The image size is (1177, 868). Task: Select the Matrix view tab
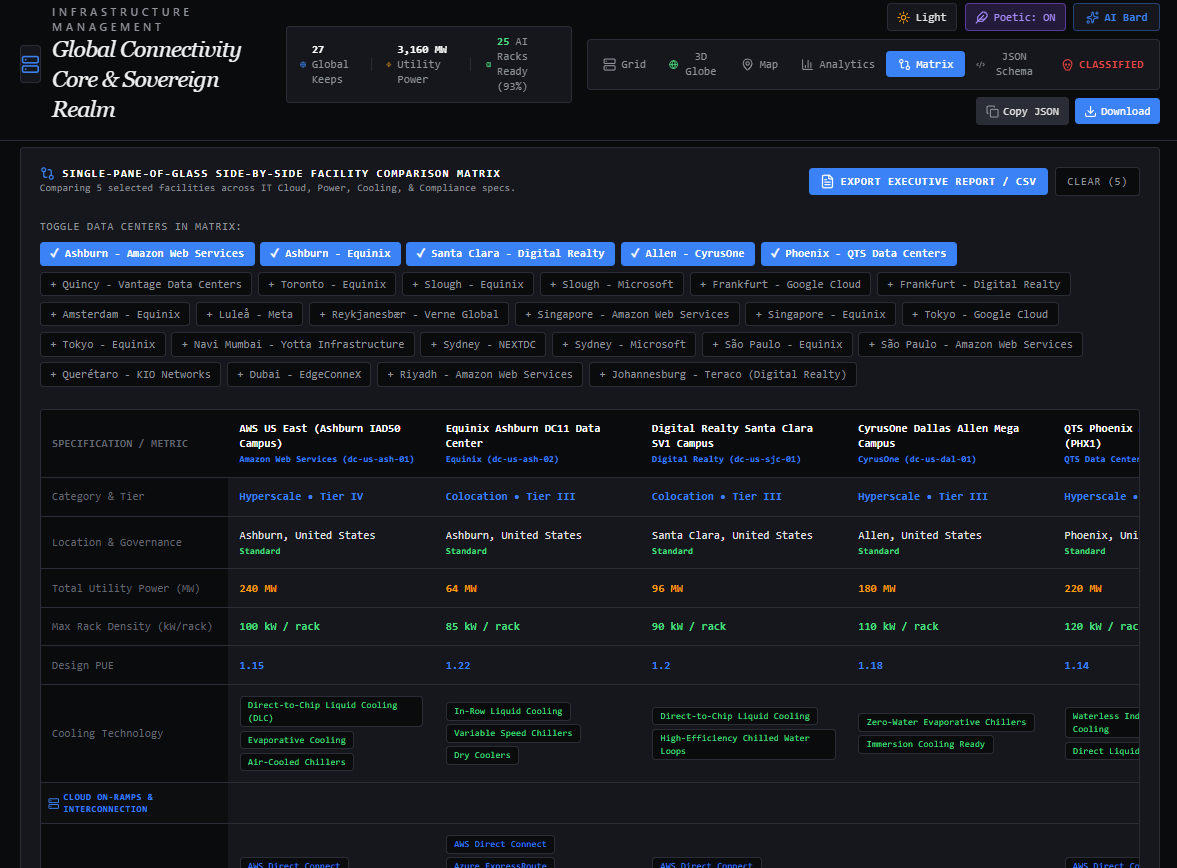click(926, 65)
